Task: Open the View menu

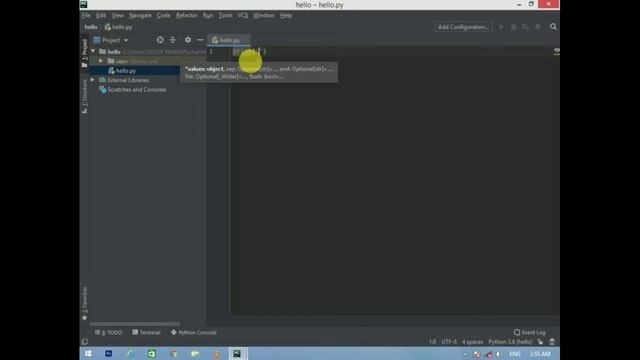Action: [x=118, y=15]
